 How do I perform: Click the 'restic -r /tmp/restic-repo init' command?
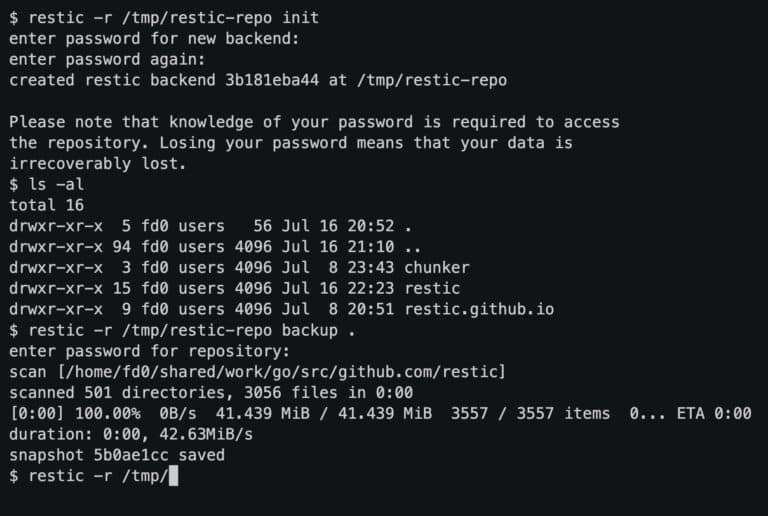click(x=173, y=18)
